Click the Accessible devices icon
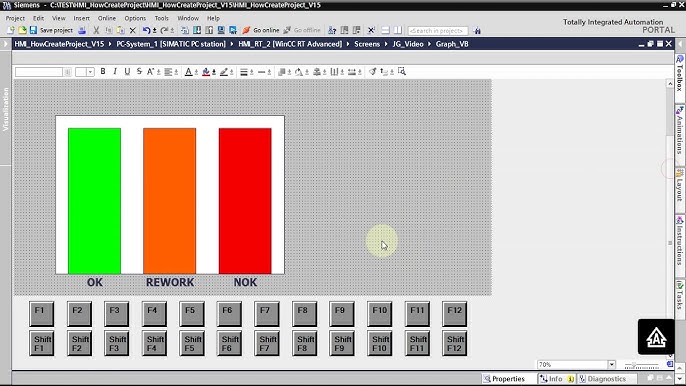Viewport: 686px width, 386px height. point(332,30)
